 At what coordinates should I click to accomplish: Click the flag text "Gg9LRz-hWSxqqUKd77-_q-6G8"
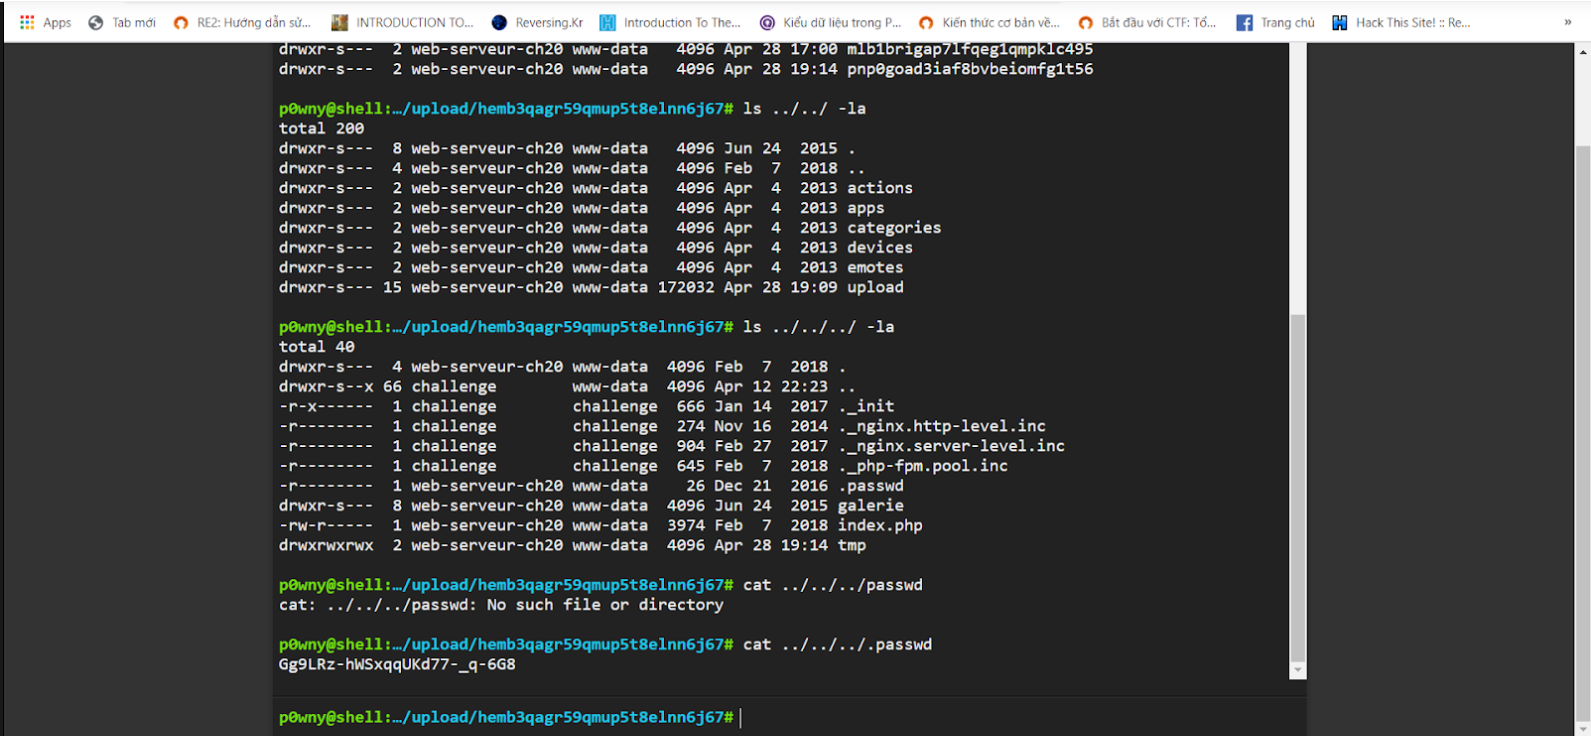[397, 664]
